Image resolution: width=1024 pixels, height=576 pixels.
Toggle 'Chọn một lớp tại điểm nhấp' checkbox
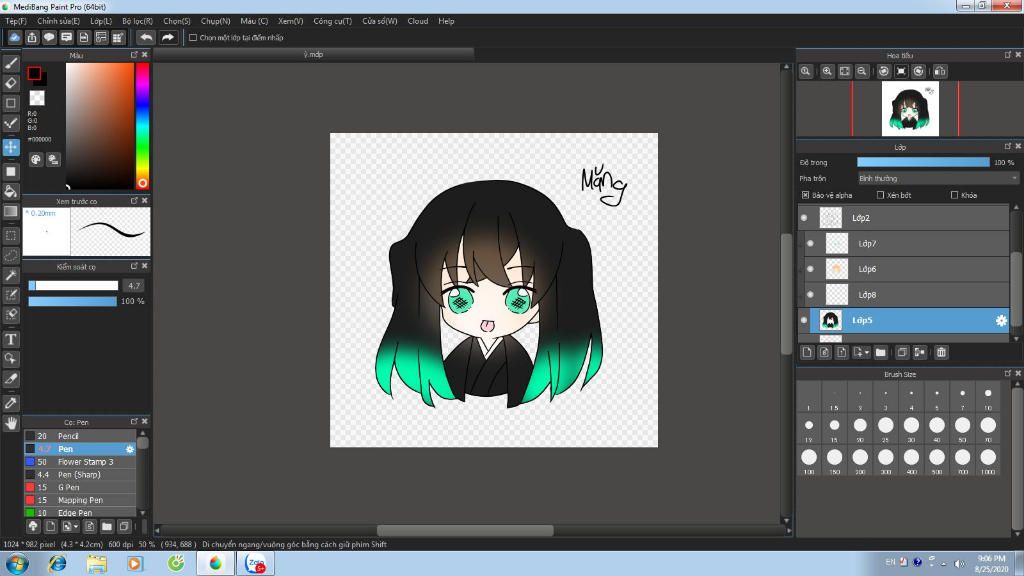tap(193, 38)
